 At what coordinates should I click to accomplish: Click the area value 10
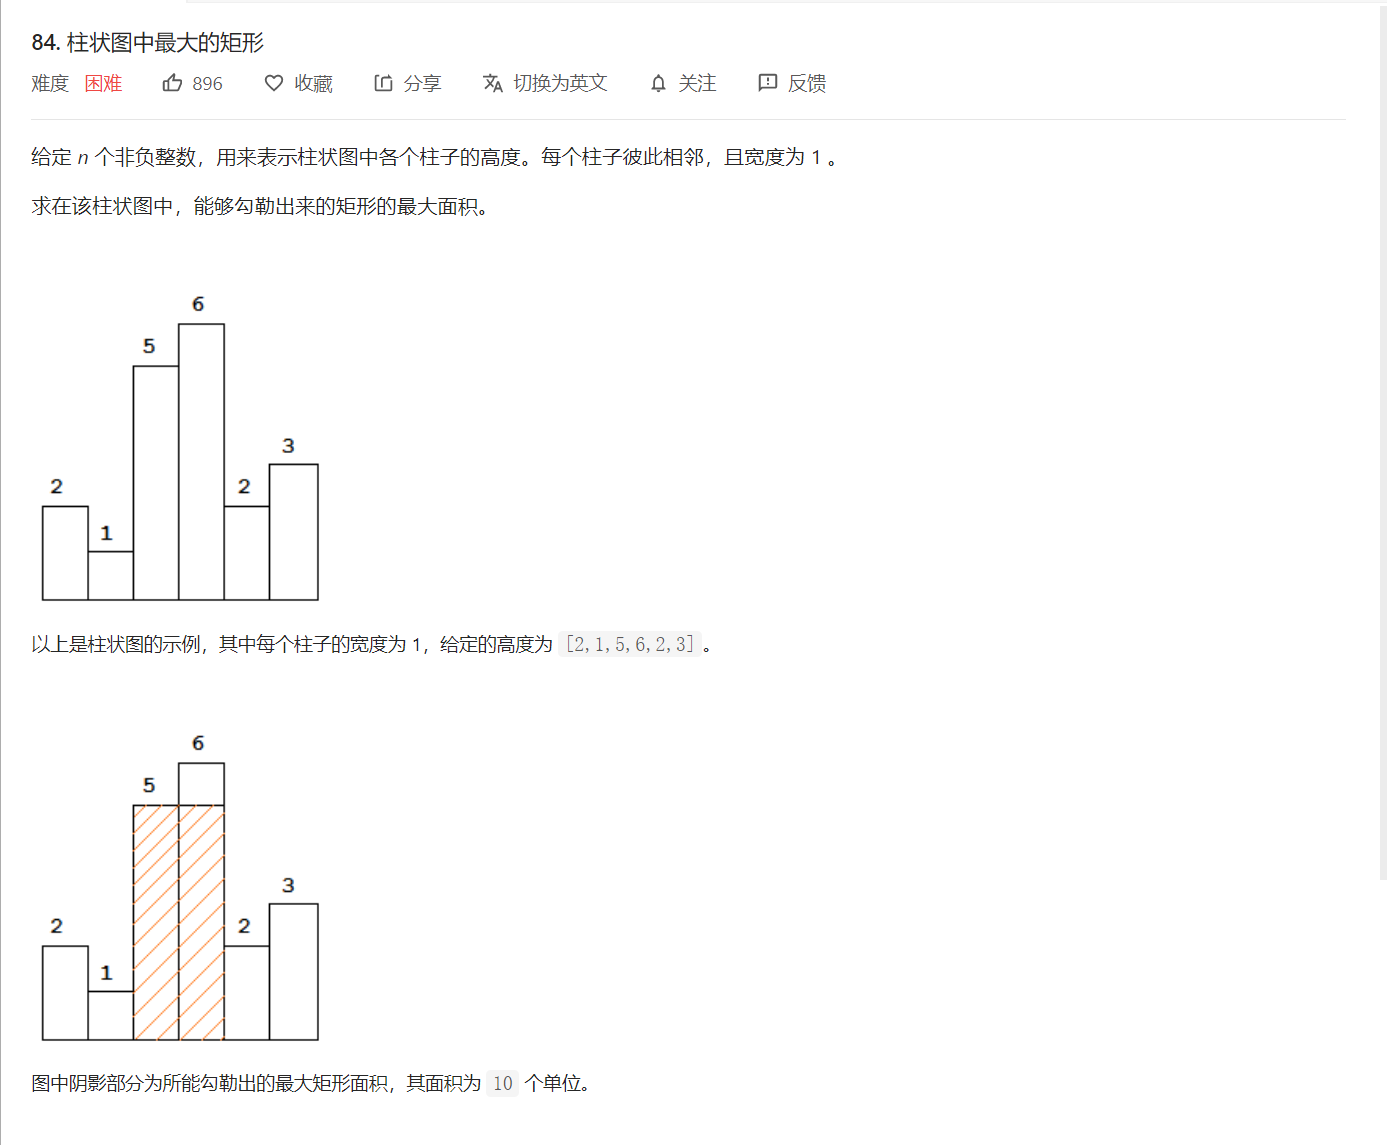point(502,1083)
